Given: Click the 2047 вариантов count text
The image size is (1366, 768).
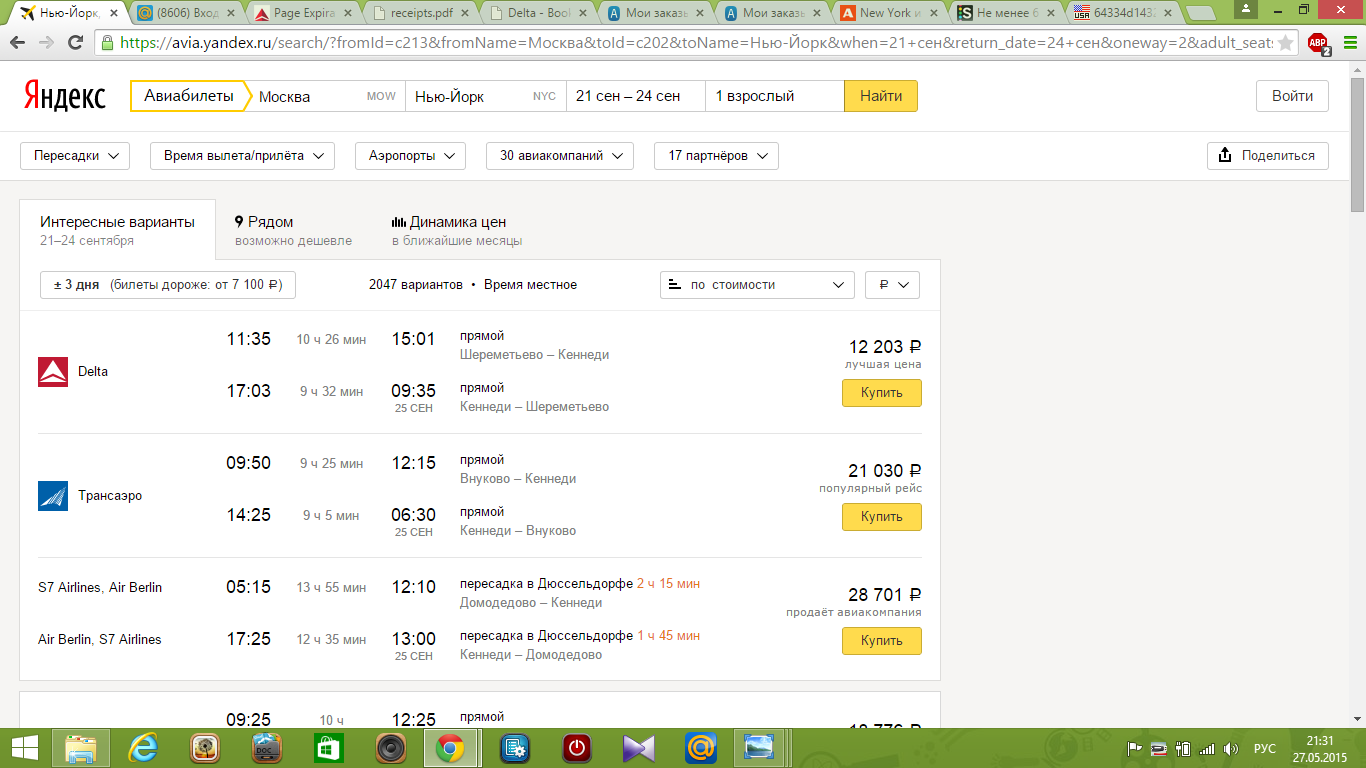Looking at the screenshot, I should [x=415, y=285].
